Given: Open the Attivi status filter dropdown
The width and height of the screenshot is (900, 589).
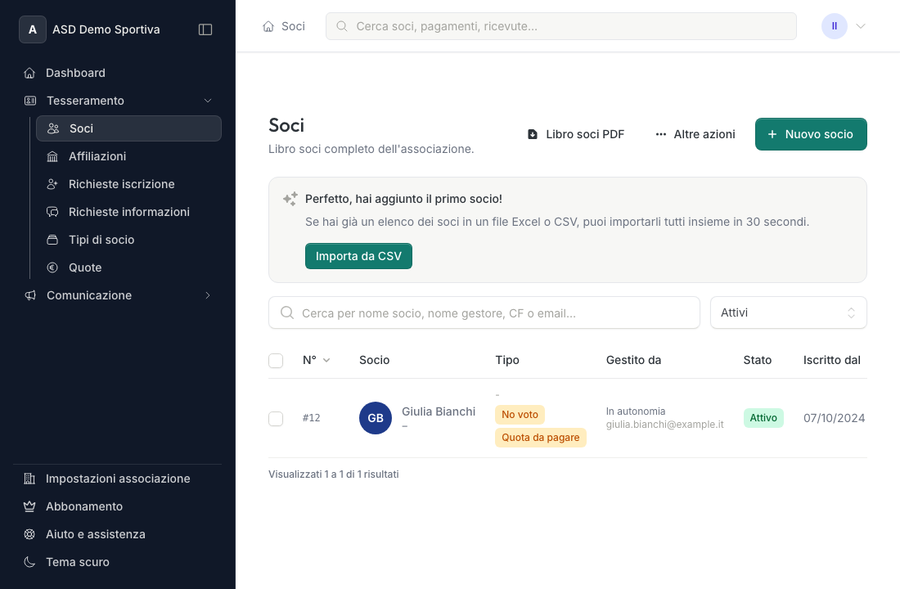Looking at the screenshot, I should point(788,313).
